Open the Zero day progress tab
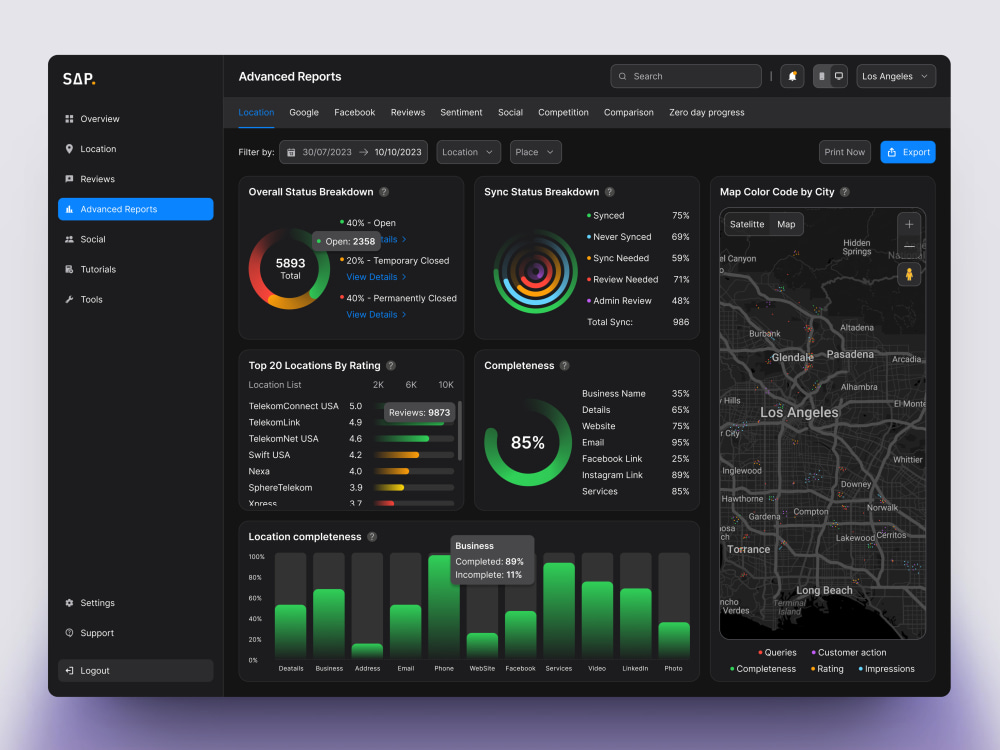 pos(707,112)
